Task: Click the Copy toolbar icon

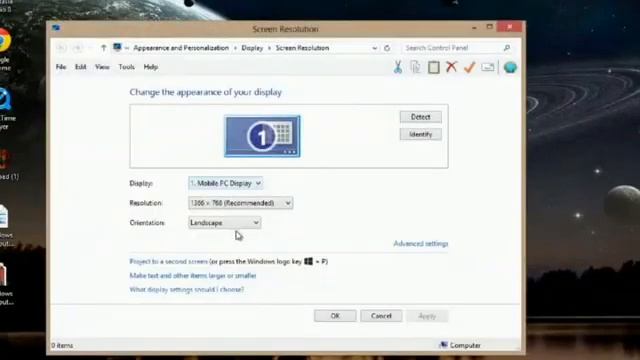Action: [416, 67]
